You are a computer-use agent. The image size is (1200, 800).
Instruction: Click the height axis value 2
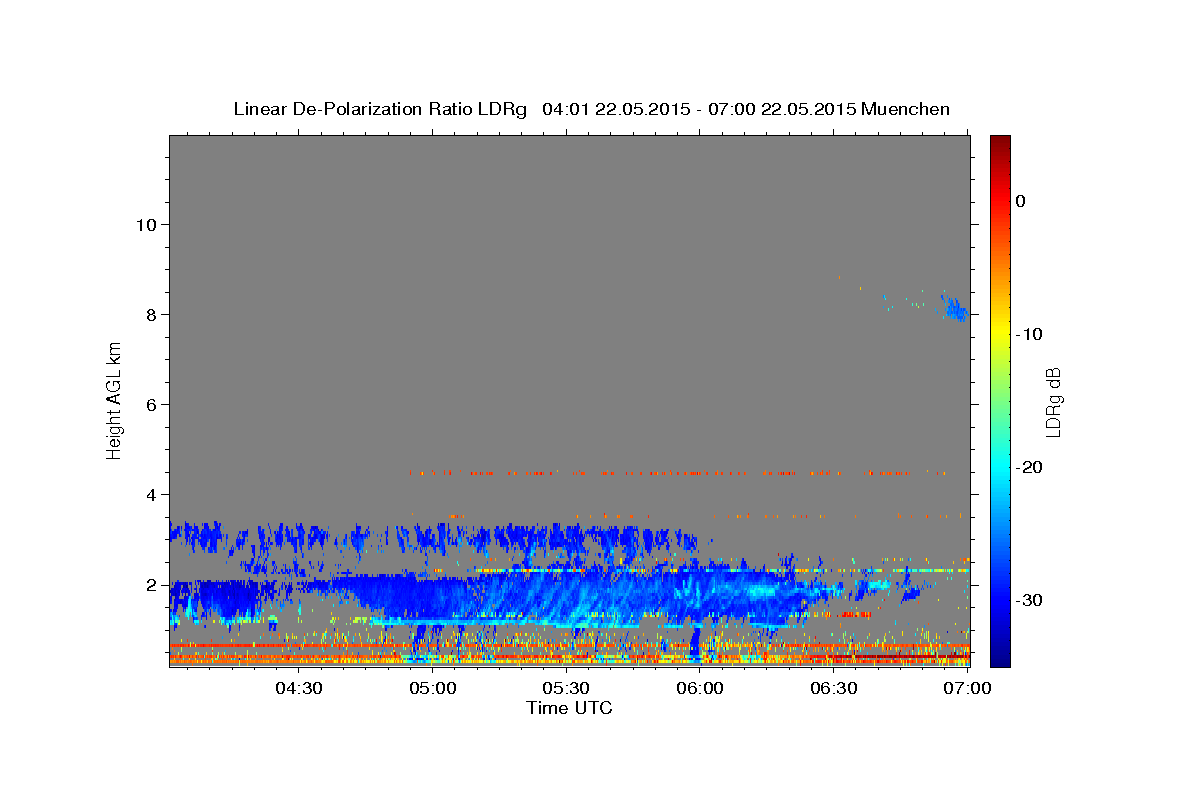point(150,584)
